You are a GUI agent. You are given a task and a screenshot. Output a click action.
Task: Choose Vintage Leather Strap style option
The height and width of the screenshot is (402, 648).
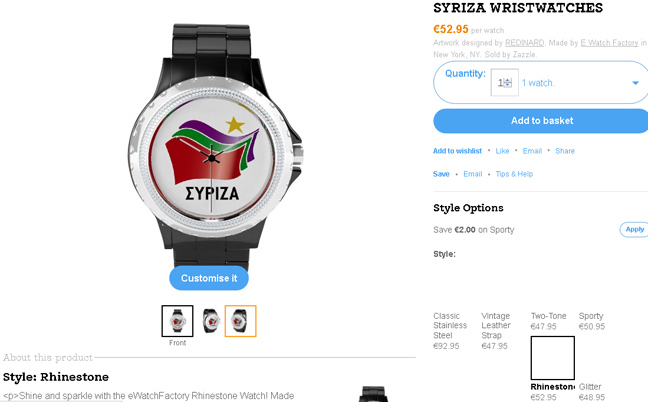click(x=496, y=331)
